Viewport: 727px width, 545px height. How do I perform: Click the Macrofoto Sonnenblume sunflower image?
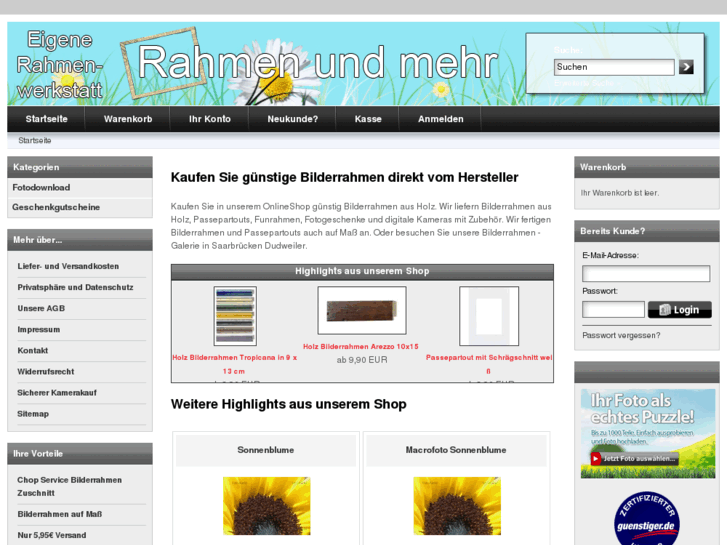pyautogui.click(x=457, y=506)
